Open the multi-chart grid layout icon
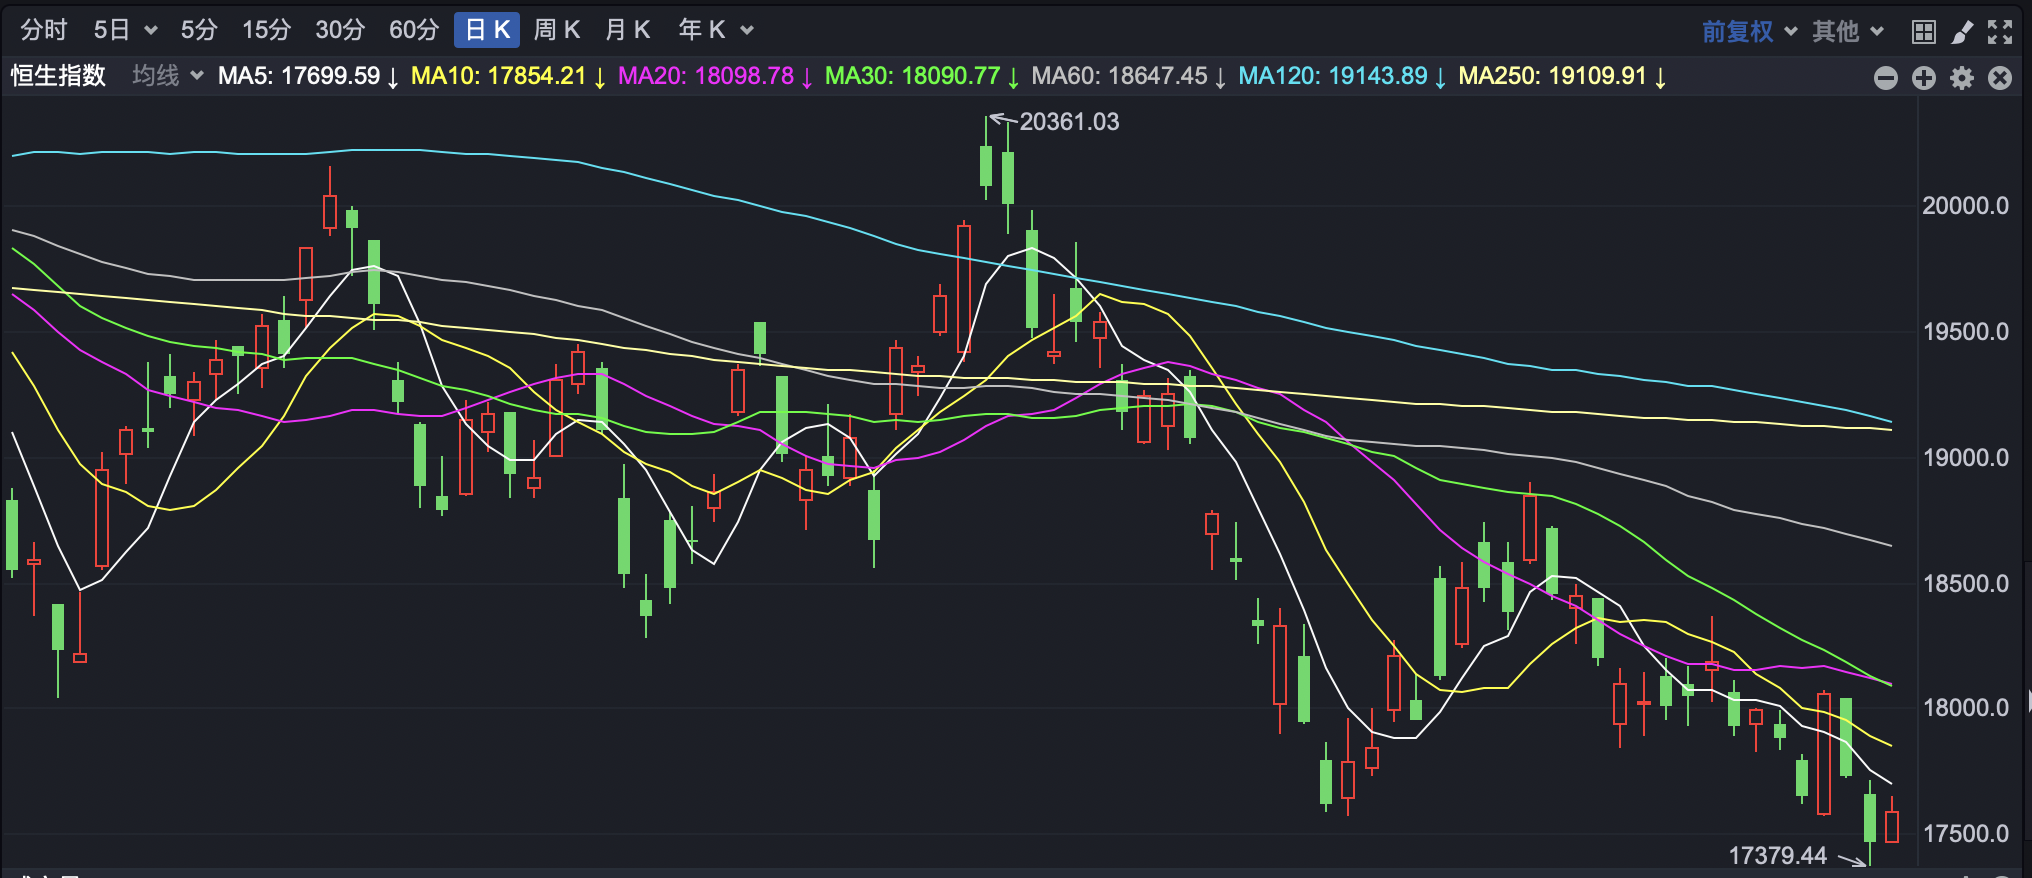The height and width of the screenshot is (878, 2032). (1923, 32)
